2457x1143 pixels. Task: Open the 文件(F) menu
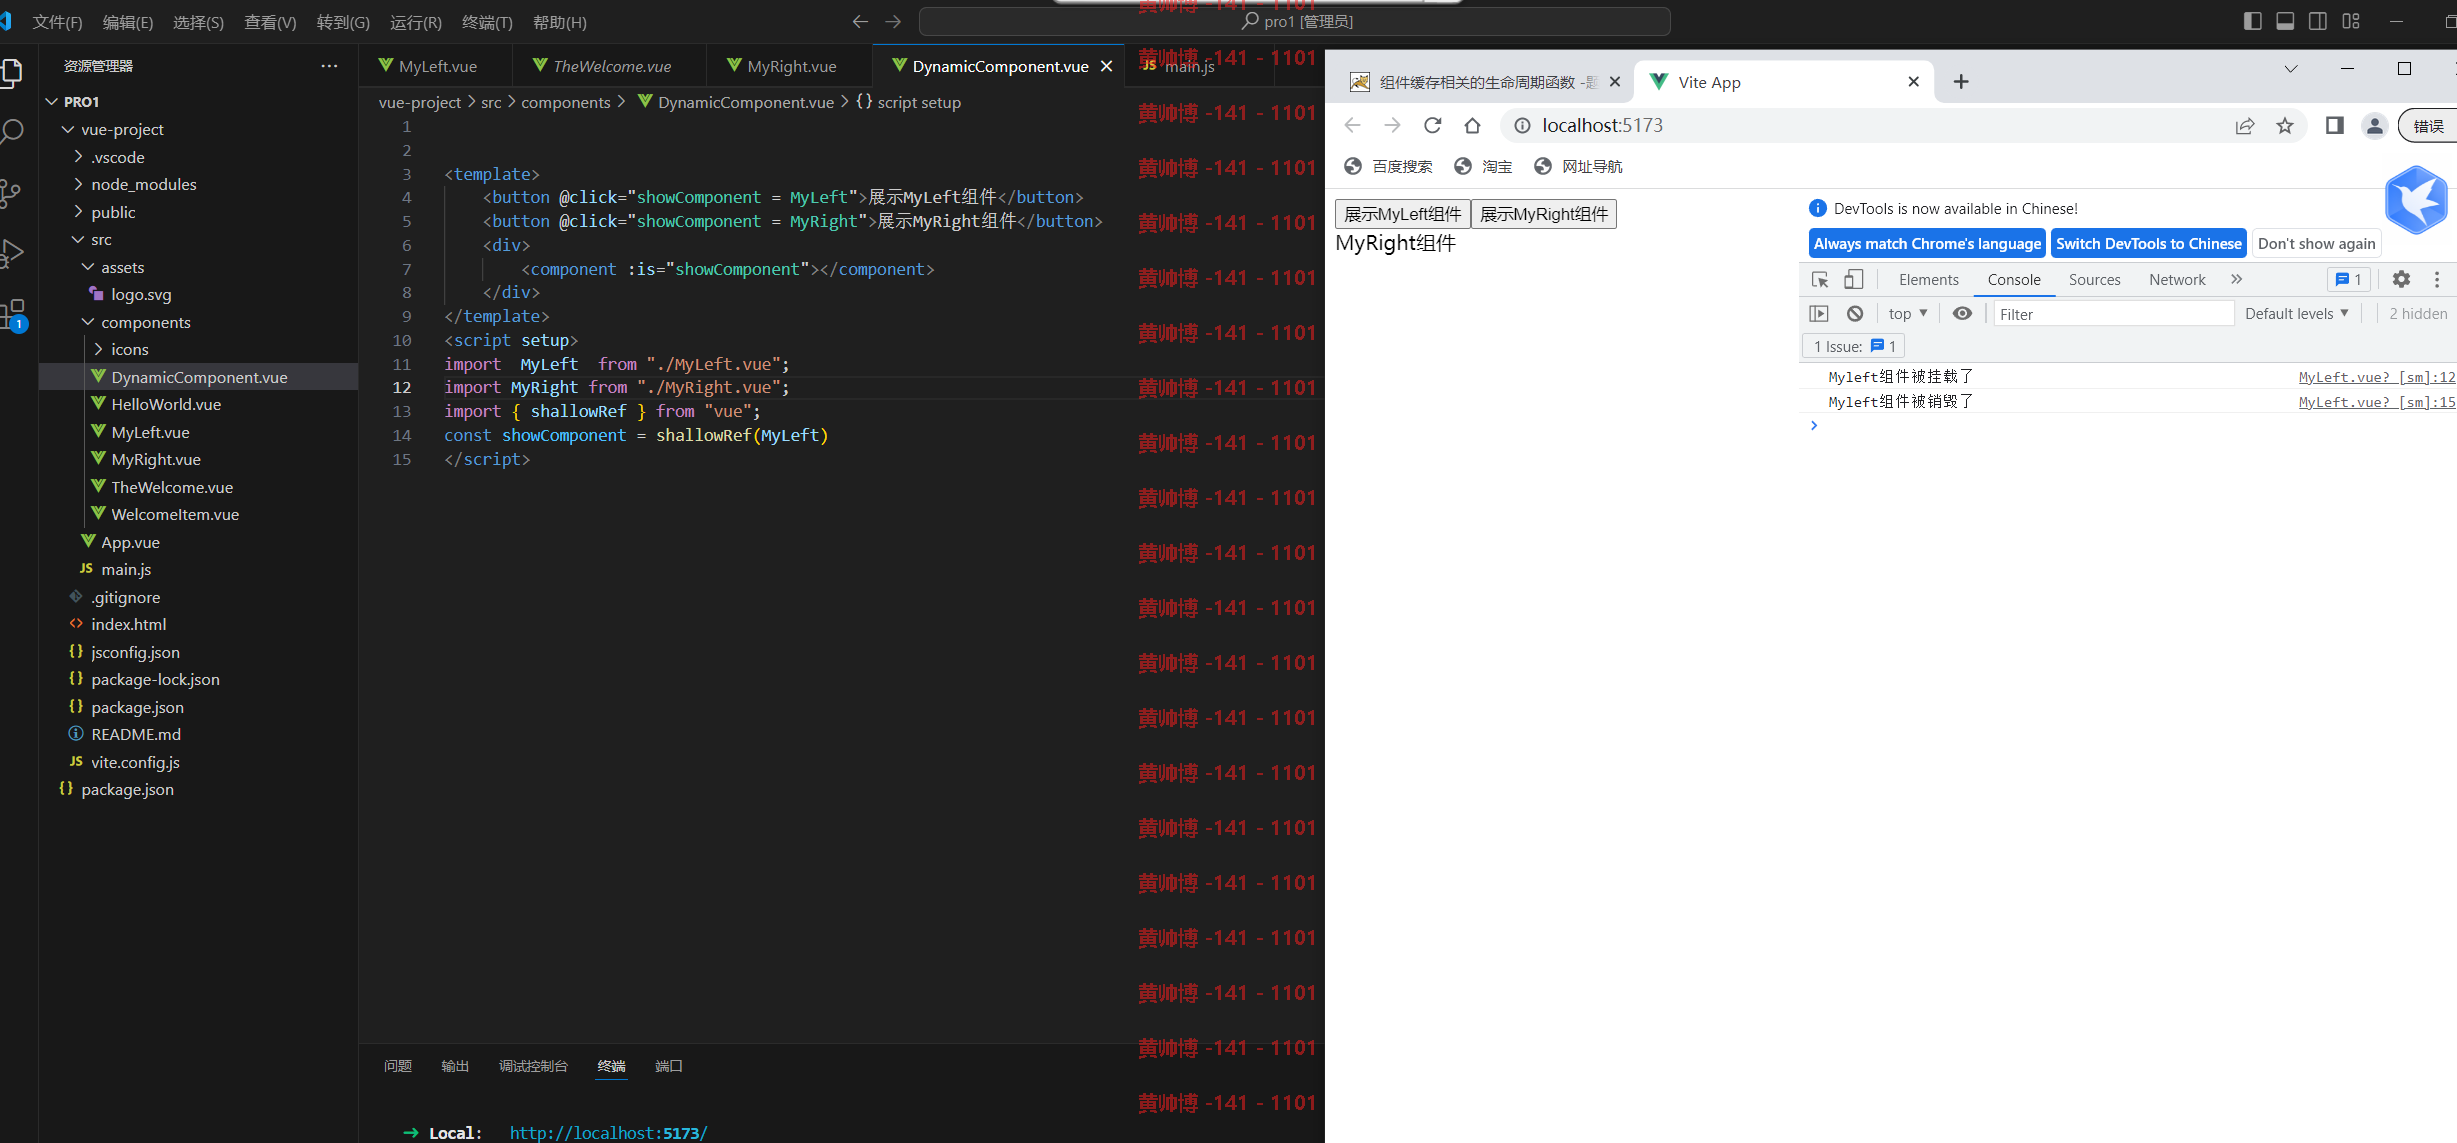[x=57, y=22]
